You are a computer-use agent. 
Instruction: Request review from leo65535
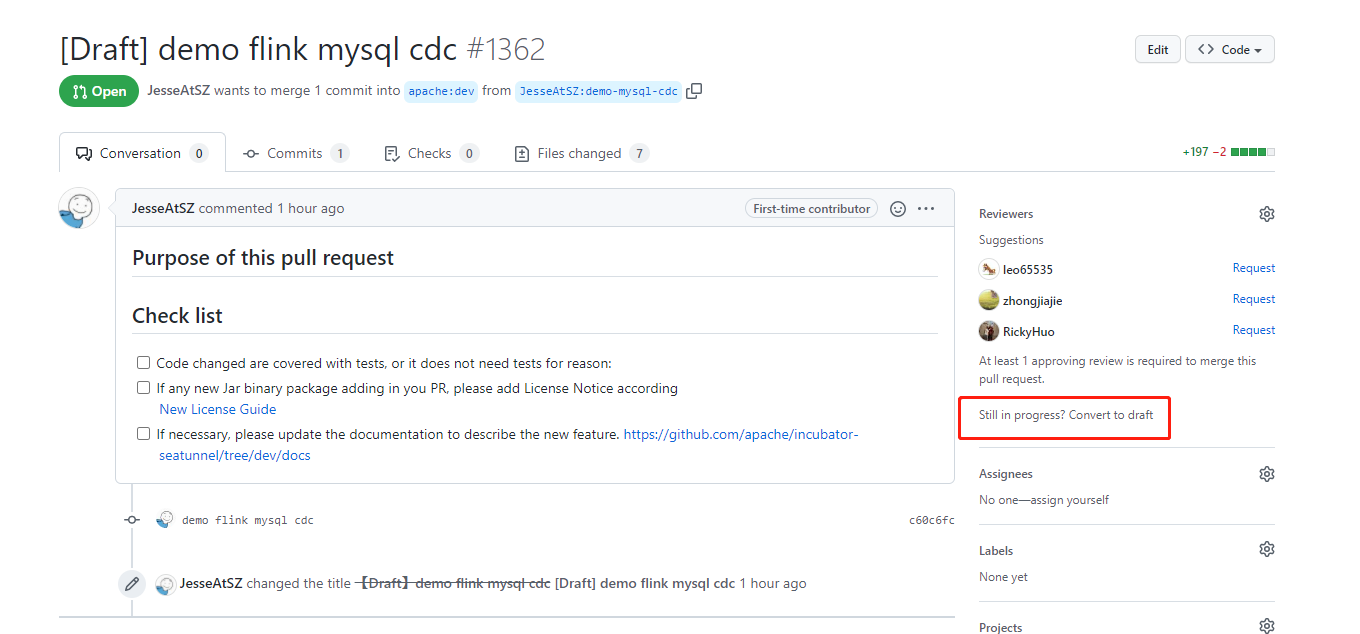(1253, 268)
